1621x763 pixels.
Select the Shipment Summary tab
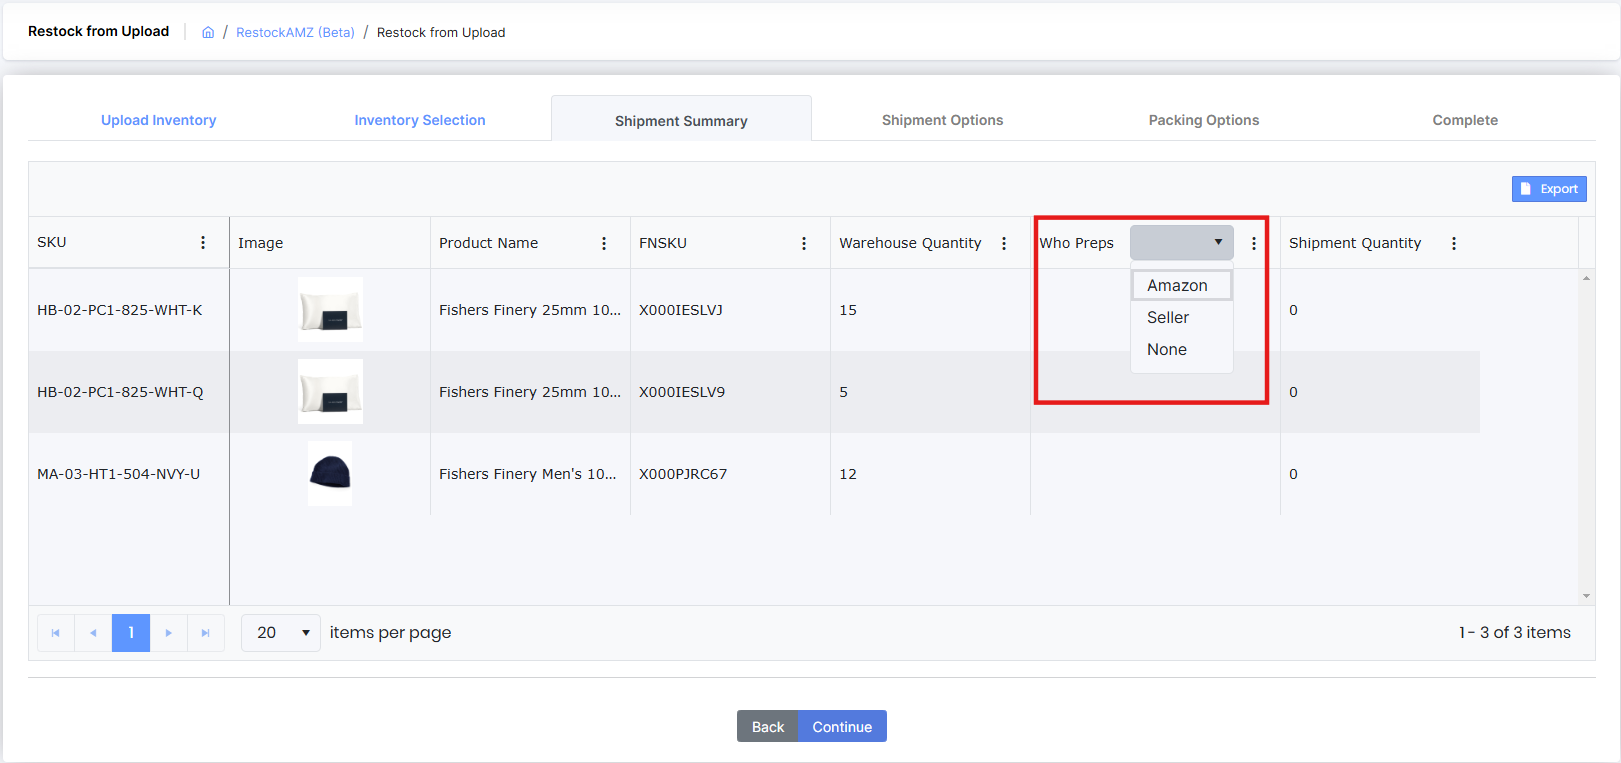681,120
